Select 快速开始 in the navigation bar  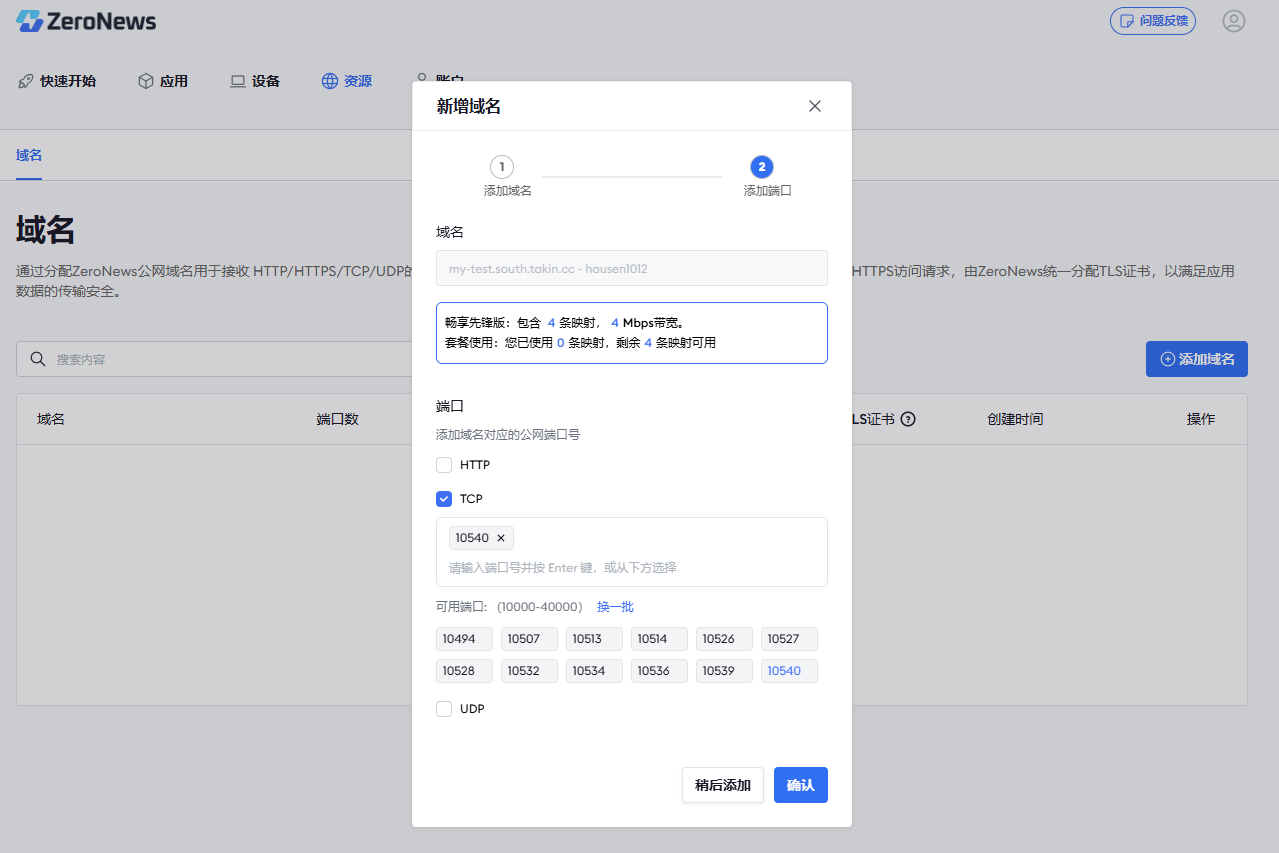pyautogui.click(x=57, y=81)
